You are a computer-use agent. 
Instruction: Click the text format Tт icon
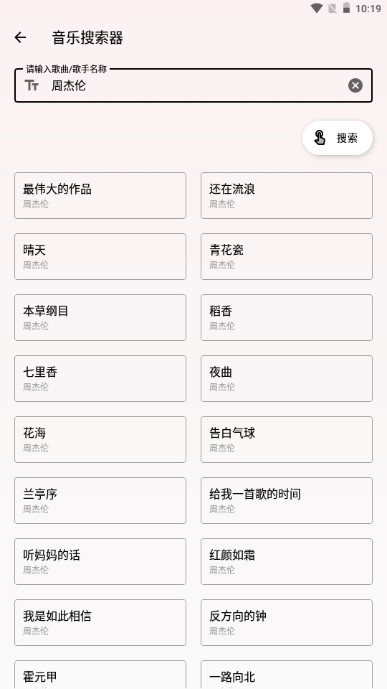32,85
